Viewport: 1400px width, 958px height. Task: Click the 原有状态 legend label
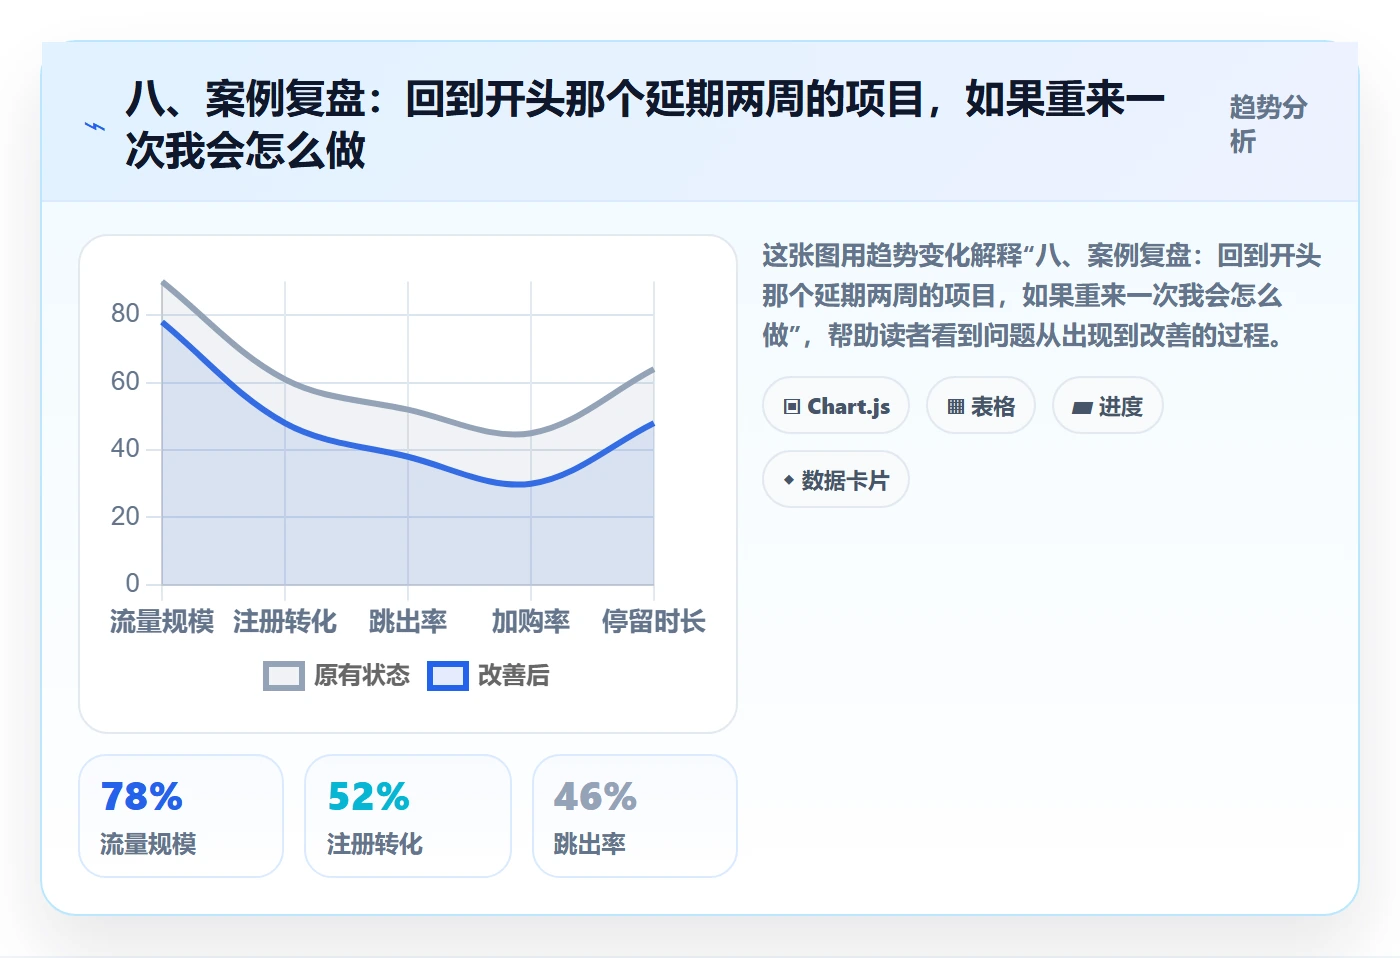[x=362, y=676]
